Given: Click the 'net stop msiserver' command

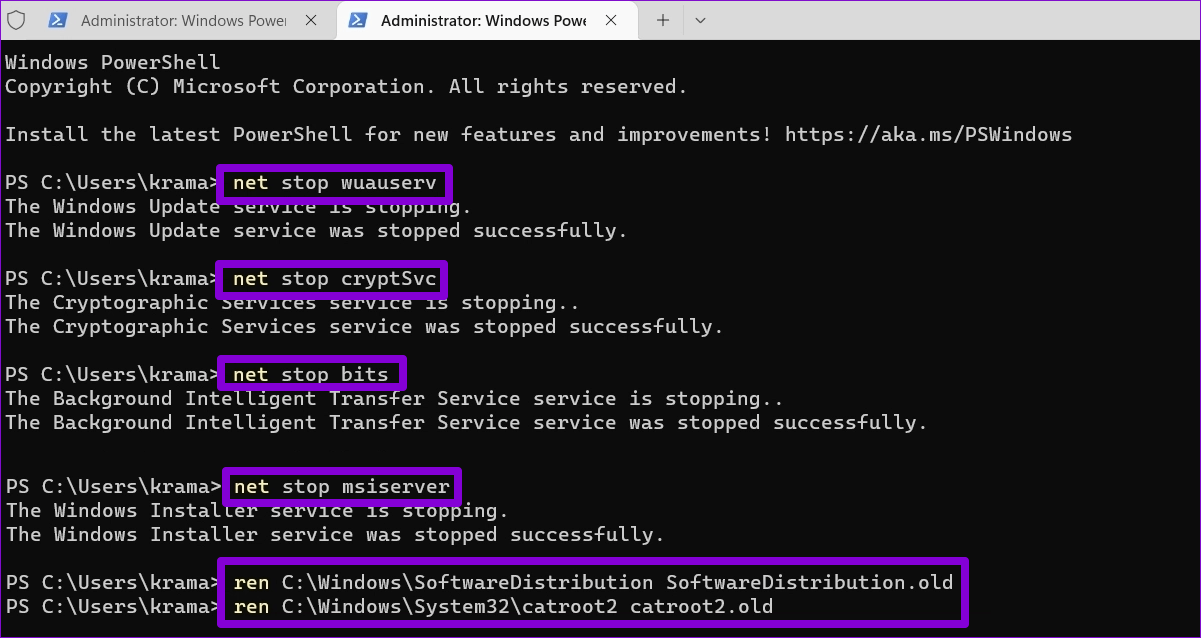Looking at the screenshot, I should point(341,487).
